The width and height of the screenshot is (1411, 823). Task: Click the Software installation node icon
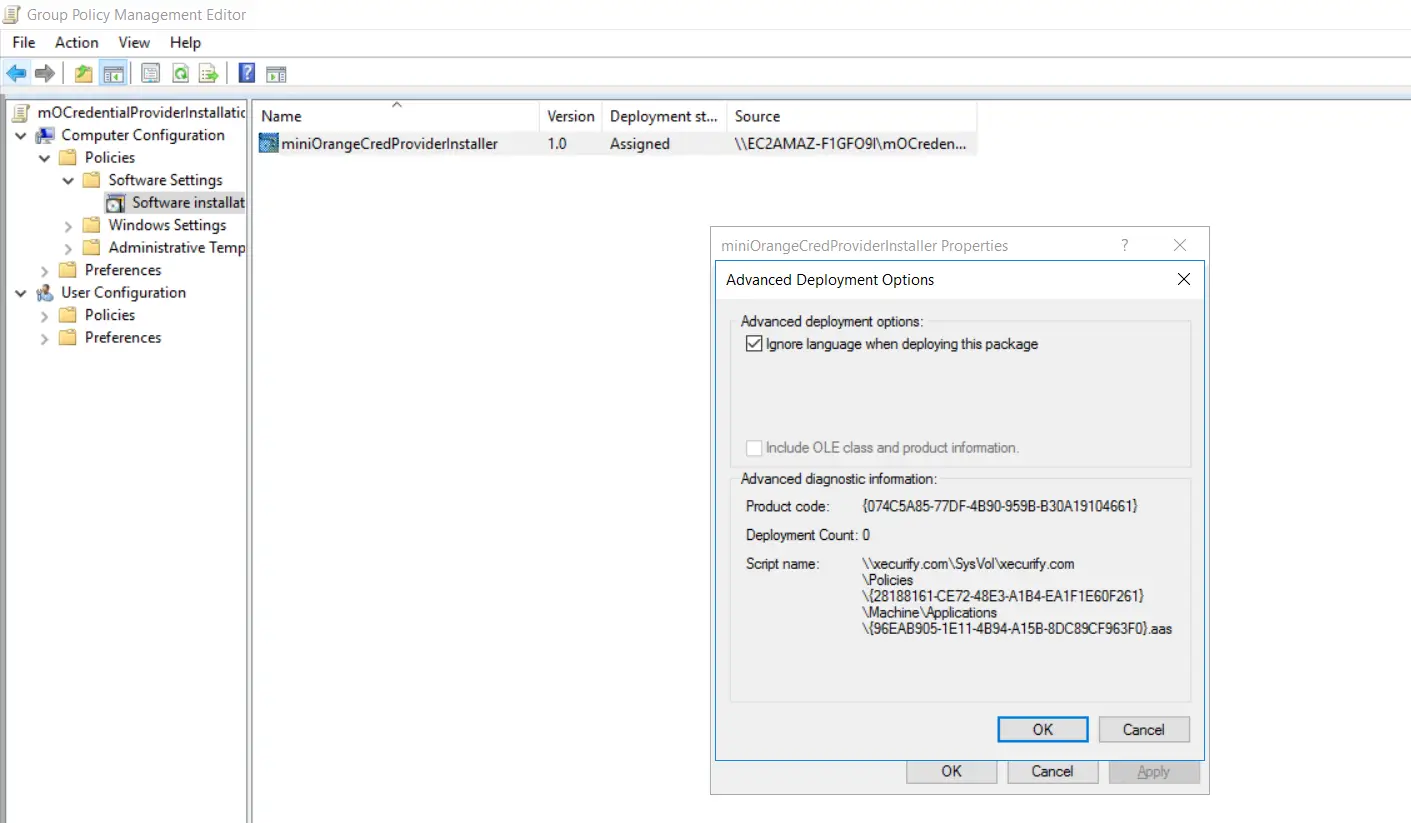[116, 203]
